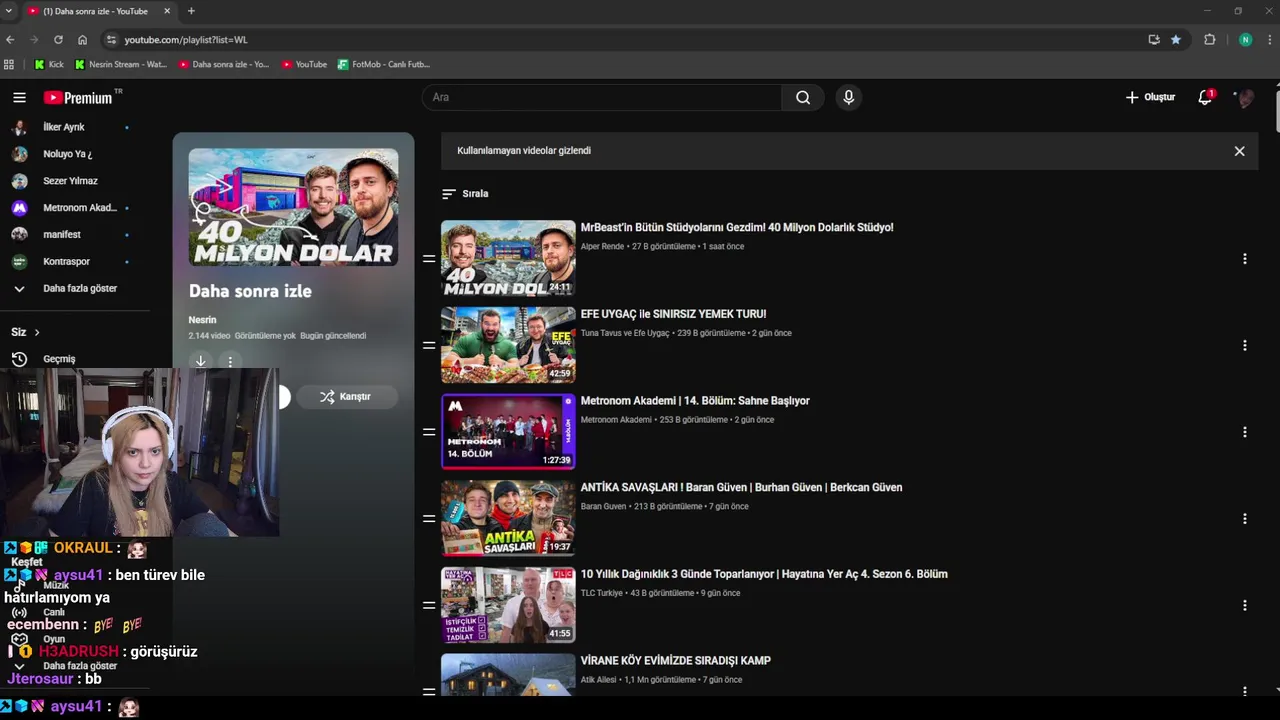Reload the page in browser
The height and width of the screenshot is (720, 1280).
pyautogui.click(x=58, y=40)
